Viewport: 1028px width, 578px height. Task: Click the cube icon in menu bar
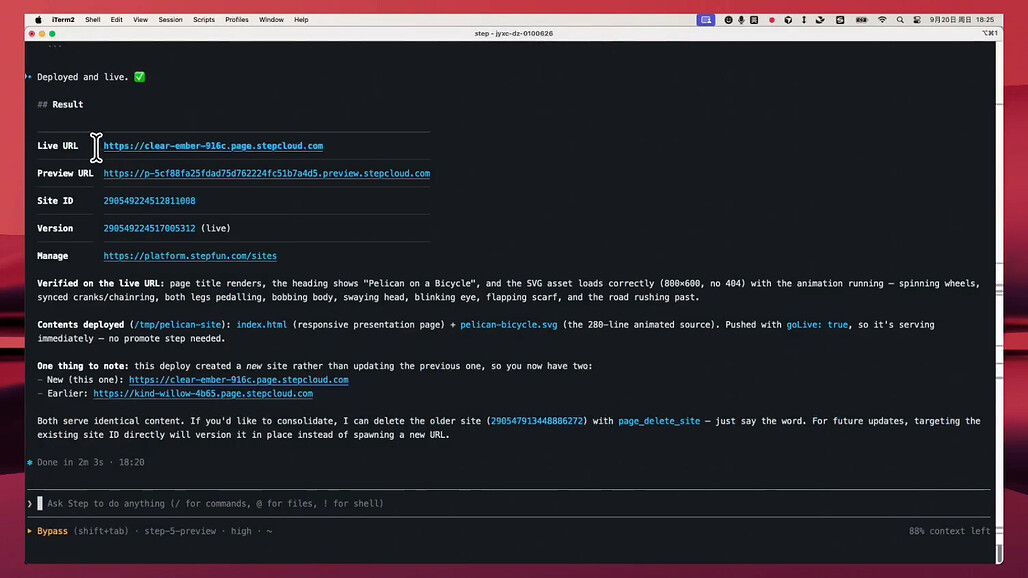(788, 20)
